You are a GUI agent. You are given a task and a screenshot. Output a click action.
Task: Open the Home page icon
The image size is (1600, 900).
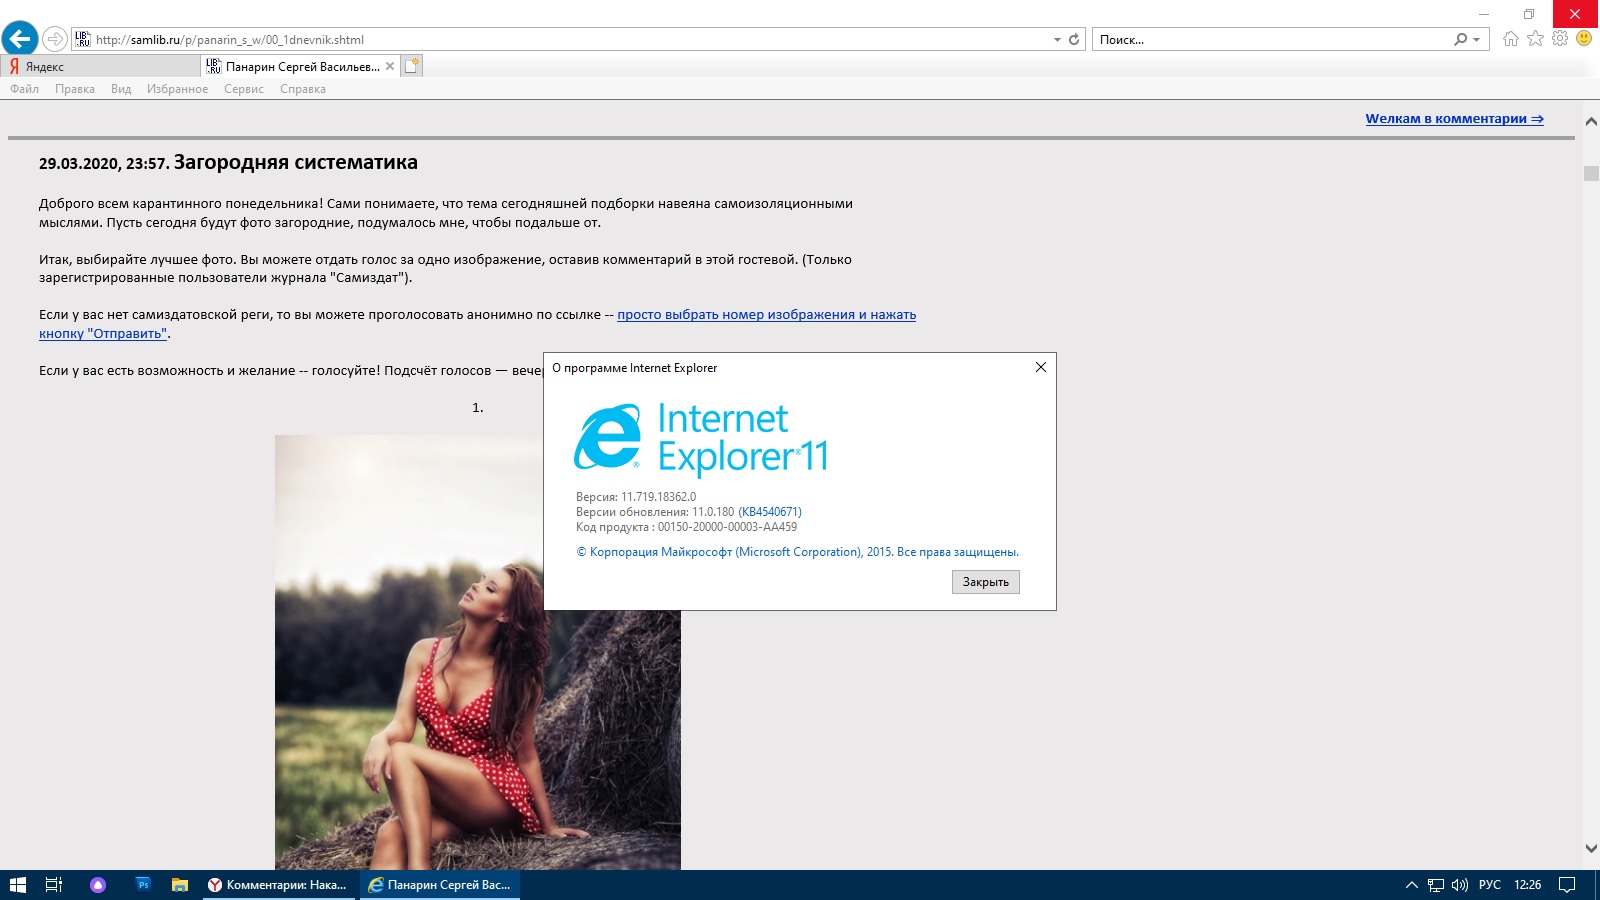pyautogui.click(x=1510, y=39)
